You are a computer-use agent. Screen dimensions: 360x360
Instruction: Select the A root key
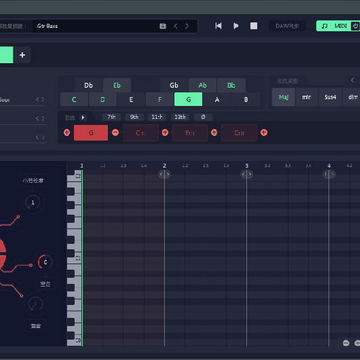click(217, 99)
